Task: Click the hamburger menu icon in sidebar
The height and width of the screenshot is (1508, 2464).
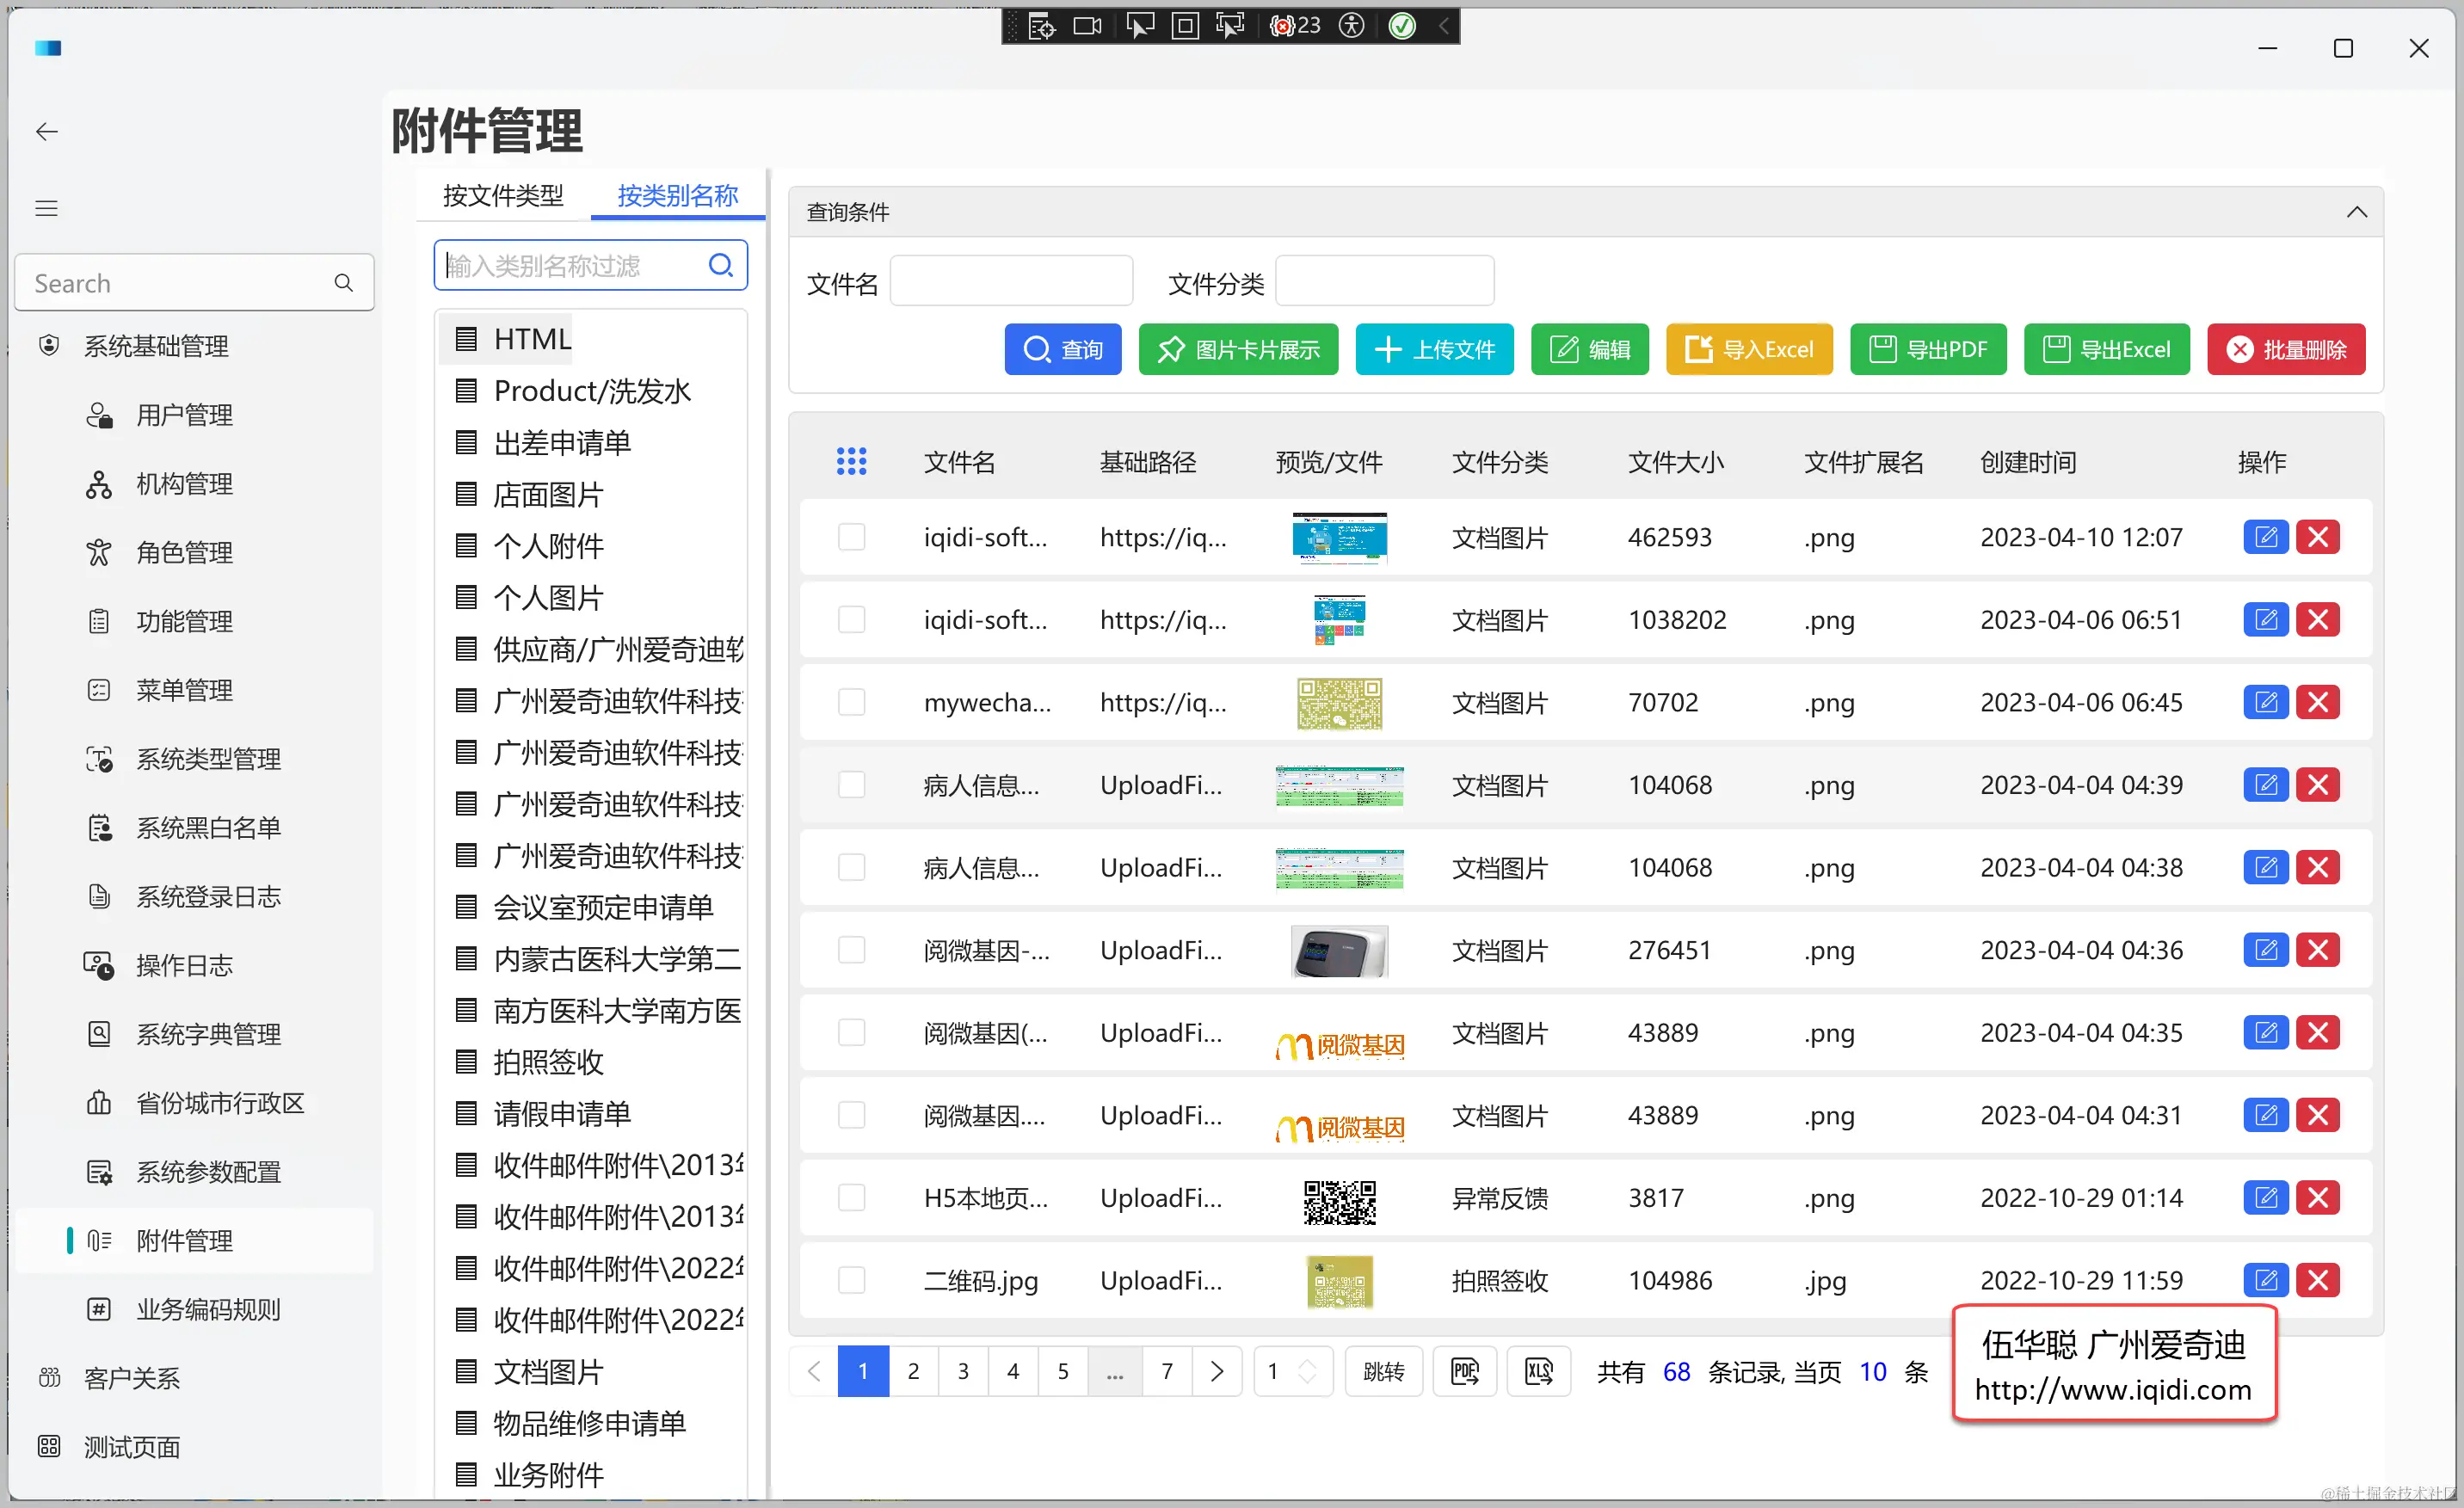Action: point(47,208)
